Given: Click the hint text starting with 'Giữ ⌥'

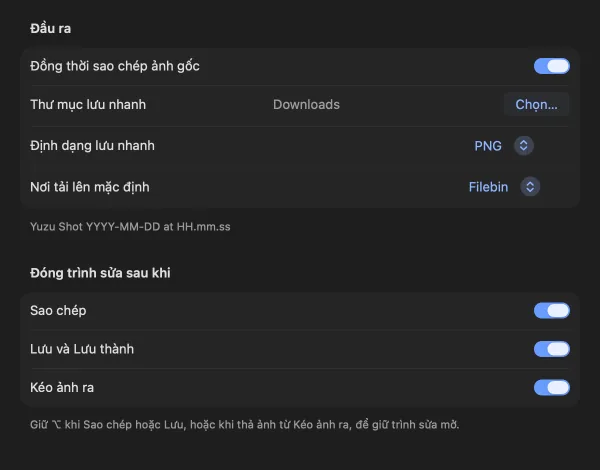Looking at the screenshot, I should [245, 424].
